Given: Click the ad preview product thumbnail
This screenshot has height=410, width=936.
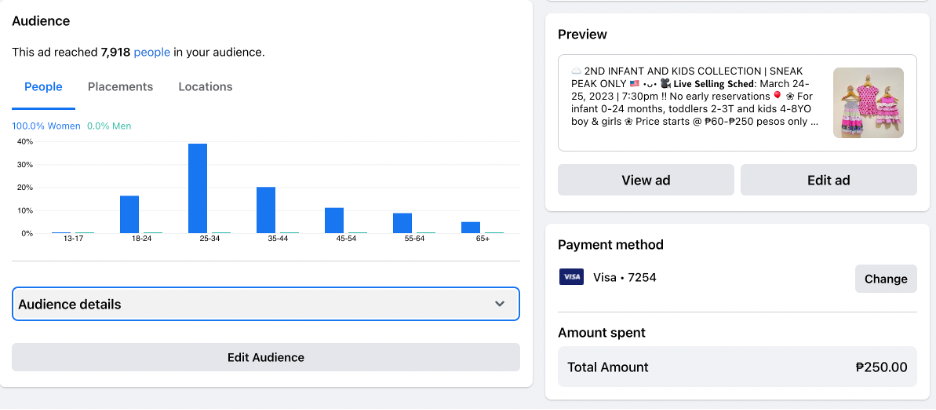Looking at the screenshot, I should 868,102.
